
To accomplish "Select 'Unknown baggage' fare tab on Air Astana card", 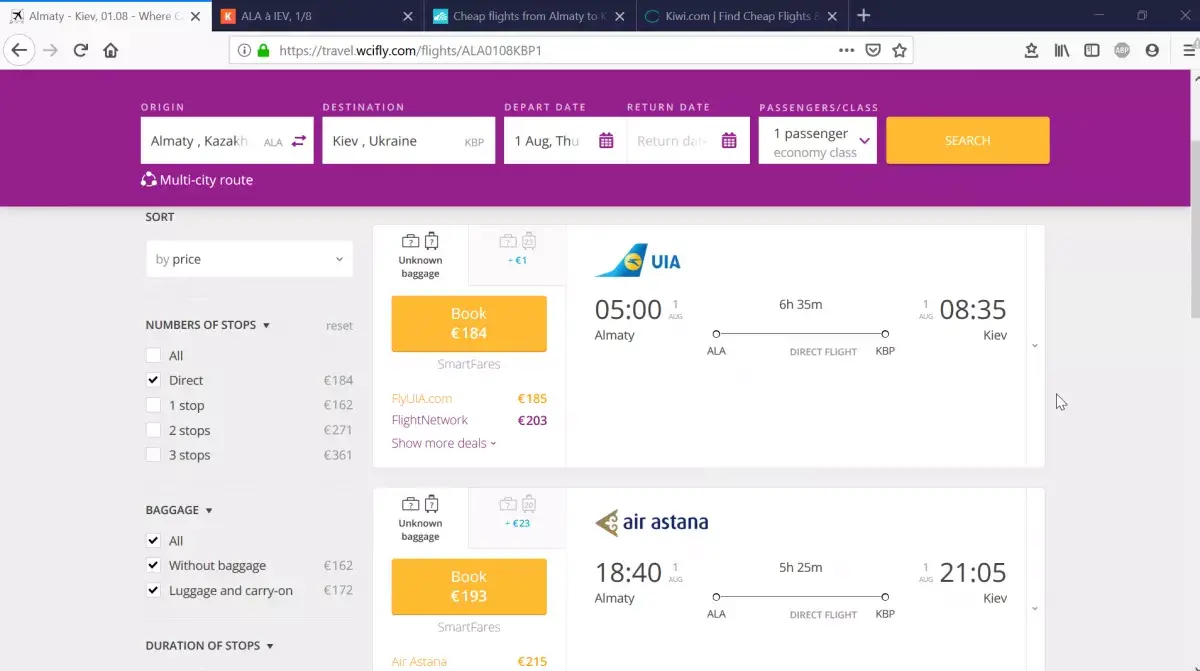I will point(420,519).
